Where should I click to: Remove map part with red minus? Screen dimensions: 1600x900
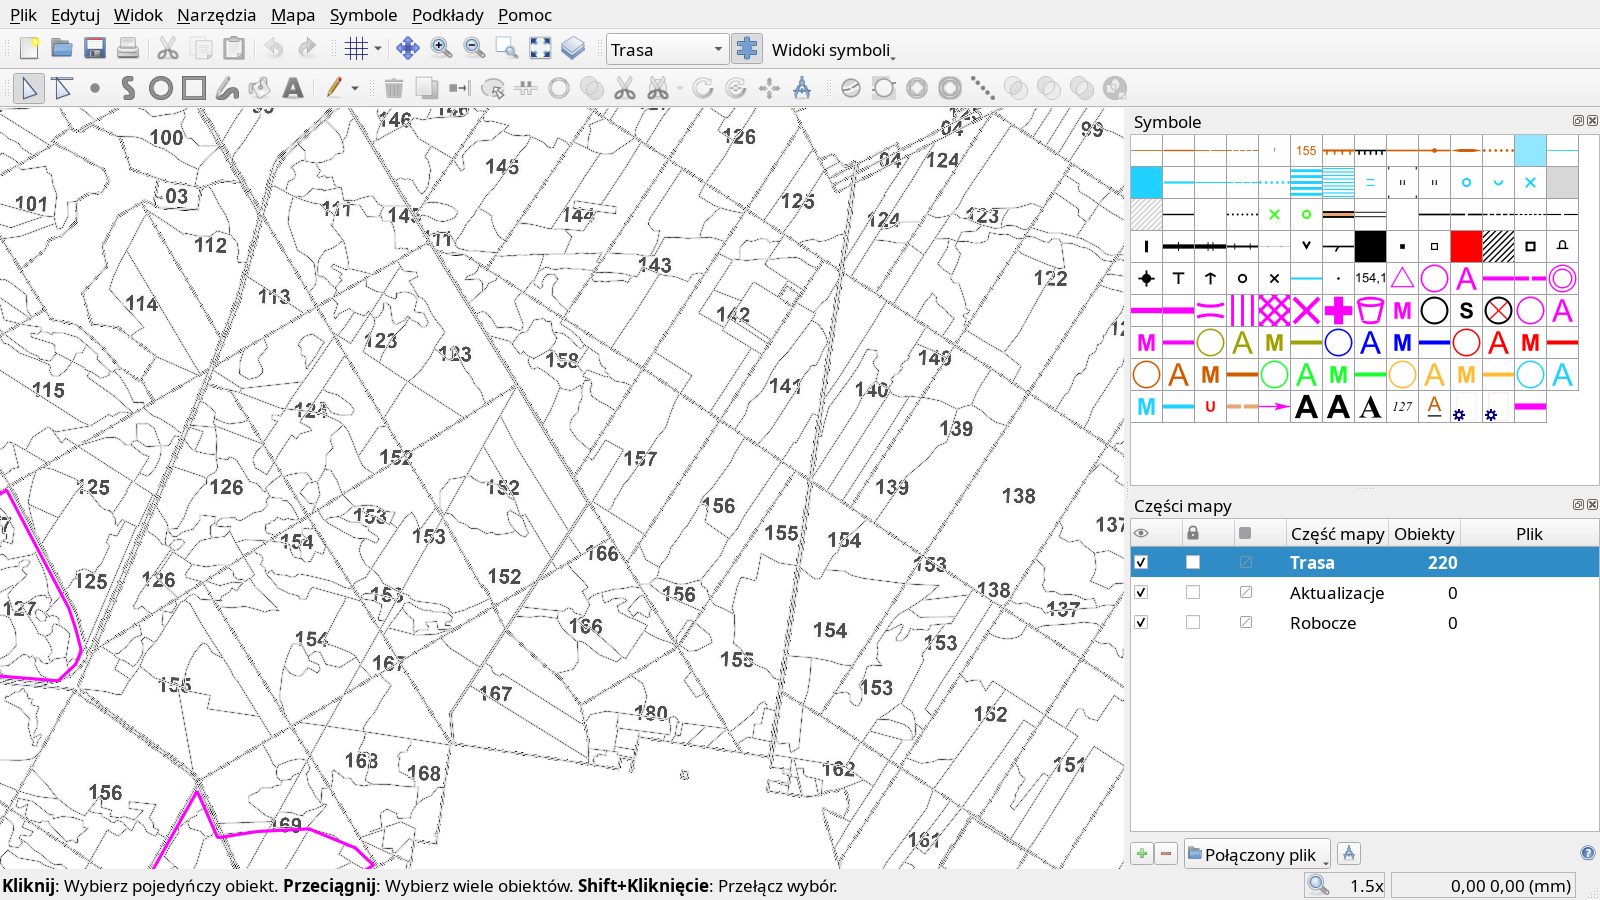1166,853
